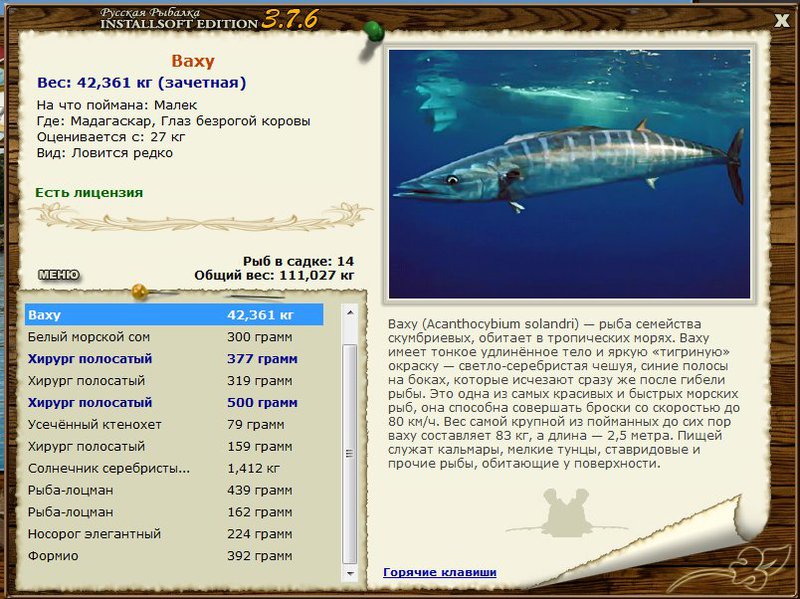Select Рыба-лоцман 439 грамм entry

pos(174,490)
